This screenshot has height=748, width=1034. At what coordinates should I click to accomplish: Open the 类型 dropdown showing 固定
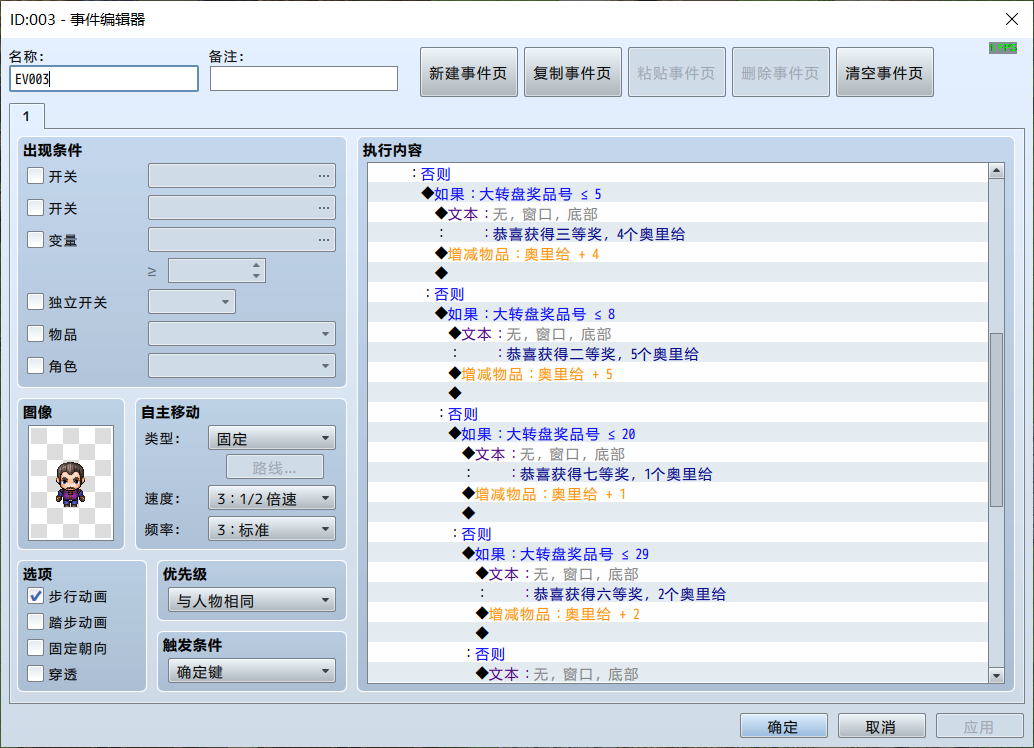pyautogui.click(x=272, y=438)
